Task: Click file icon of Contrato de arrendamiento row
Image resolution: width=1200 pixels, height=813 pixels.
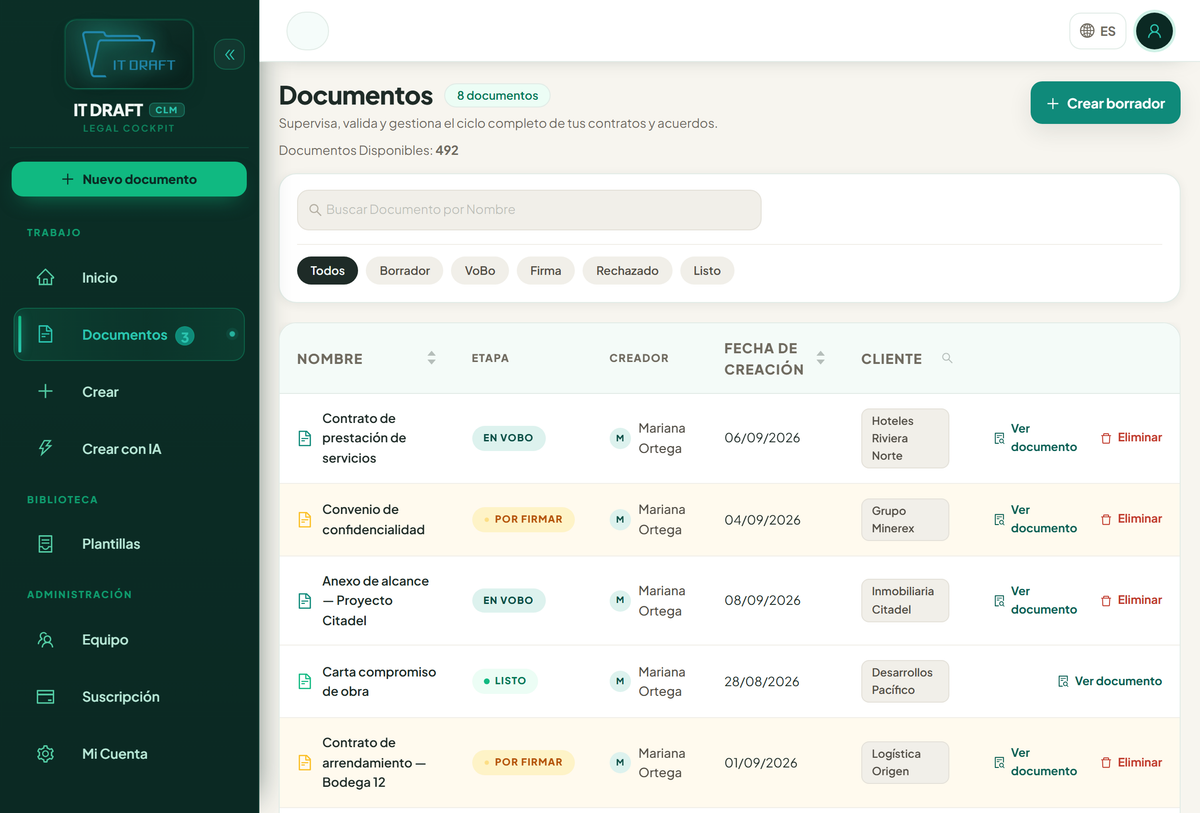Action: coord(305,762)
